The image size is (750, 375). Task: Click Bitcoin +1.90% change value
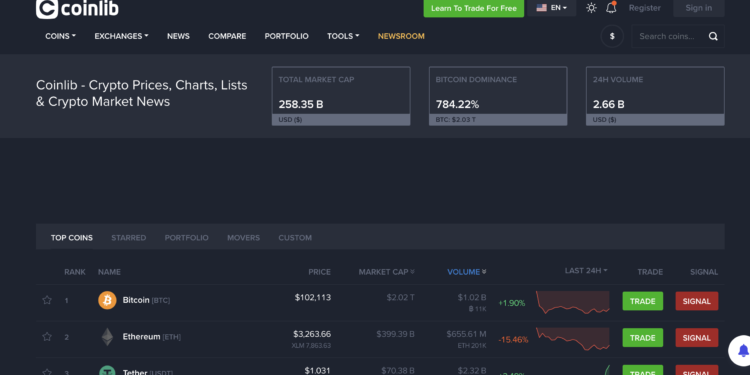point(512,303)
